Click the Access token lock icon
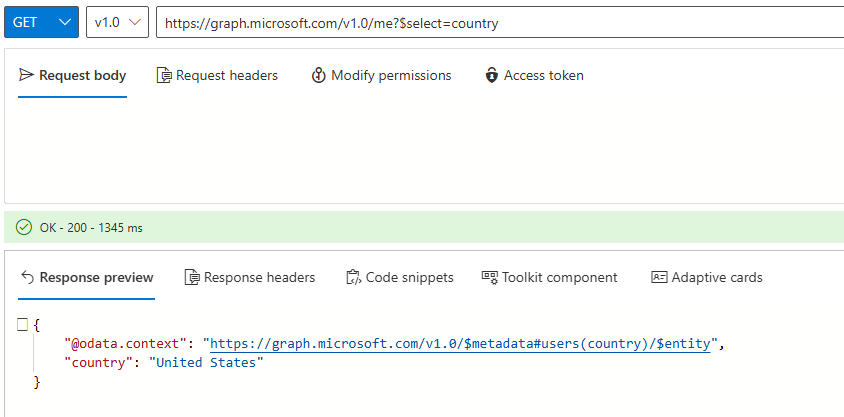 tap(491, 75)
